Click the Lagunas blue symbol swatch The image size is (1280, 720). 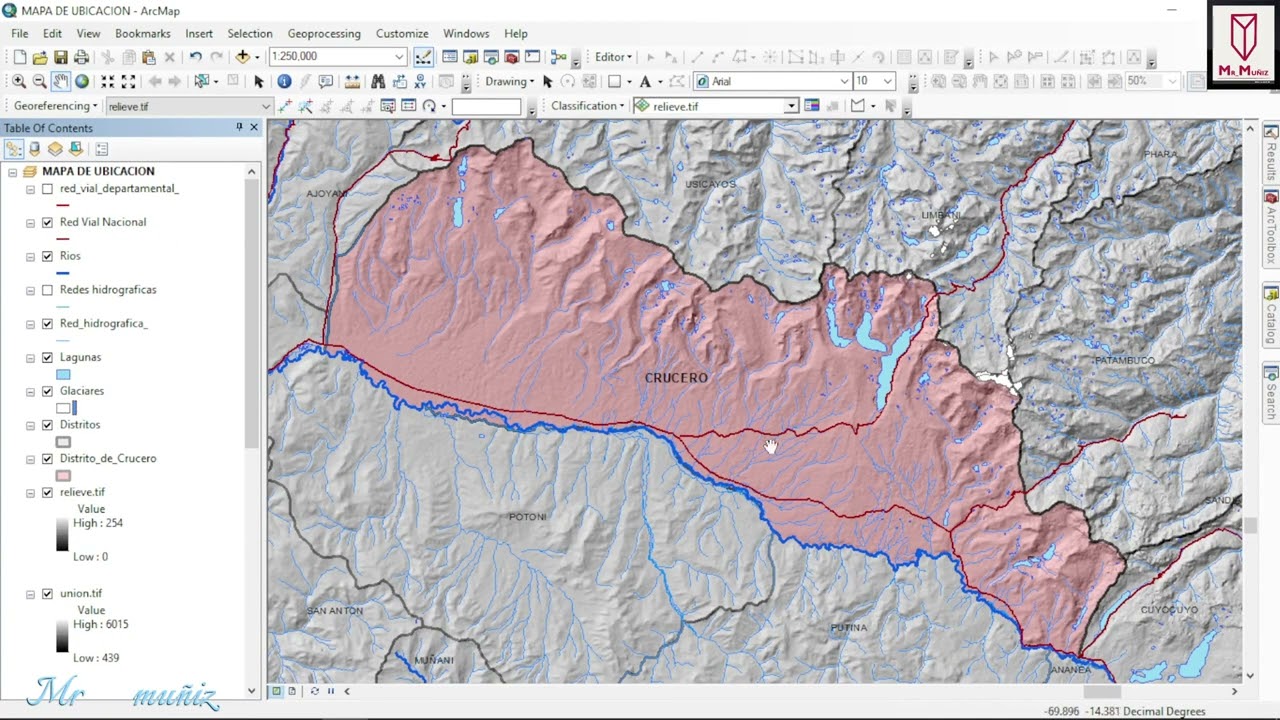point(63,375)
